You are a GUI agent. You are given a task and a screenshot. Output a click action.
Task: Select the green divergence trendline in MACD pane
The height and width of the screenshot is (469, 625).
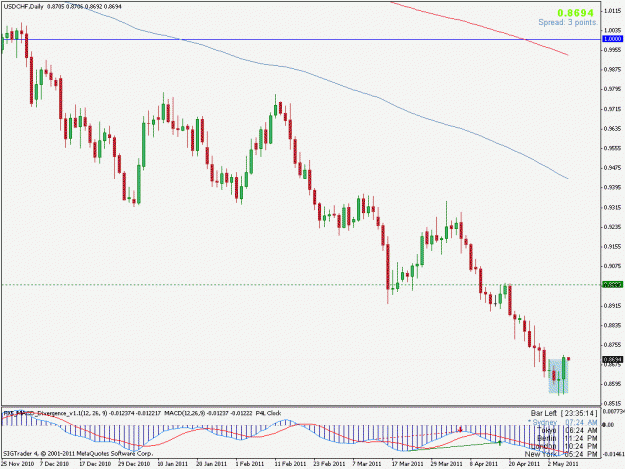[x=453, y=447]
